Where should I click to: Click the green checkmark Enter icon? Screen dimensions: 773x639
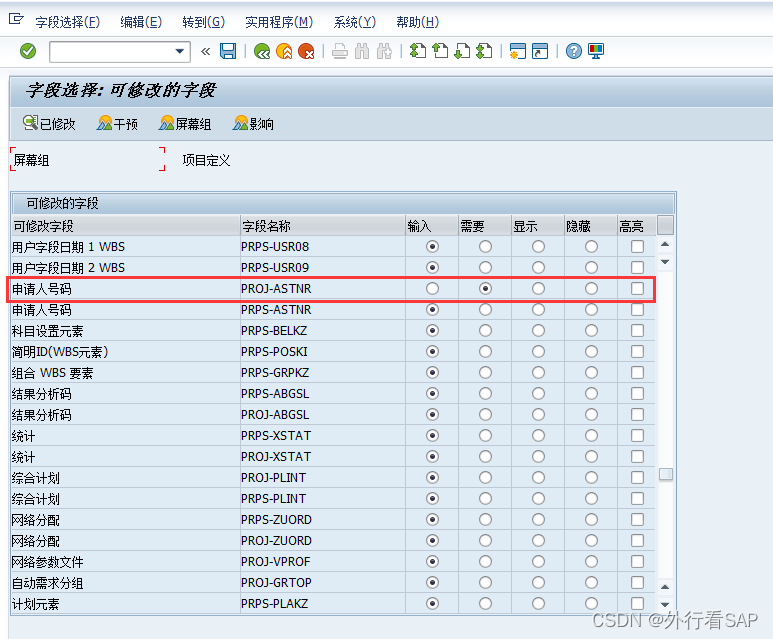tap(28, 51)
